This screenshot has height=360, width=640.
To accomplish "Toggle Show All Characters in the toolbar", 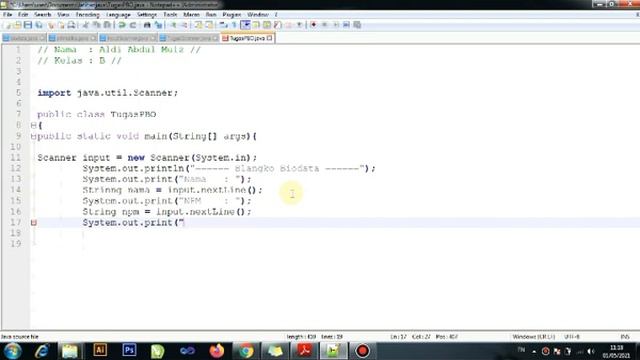I will coord(234,25).
